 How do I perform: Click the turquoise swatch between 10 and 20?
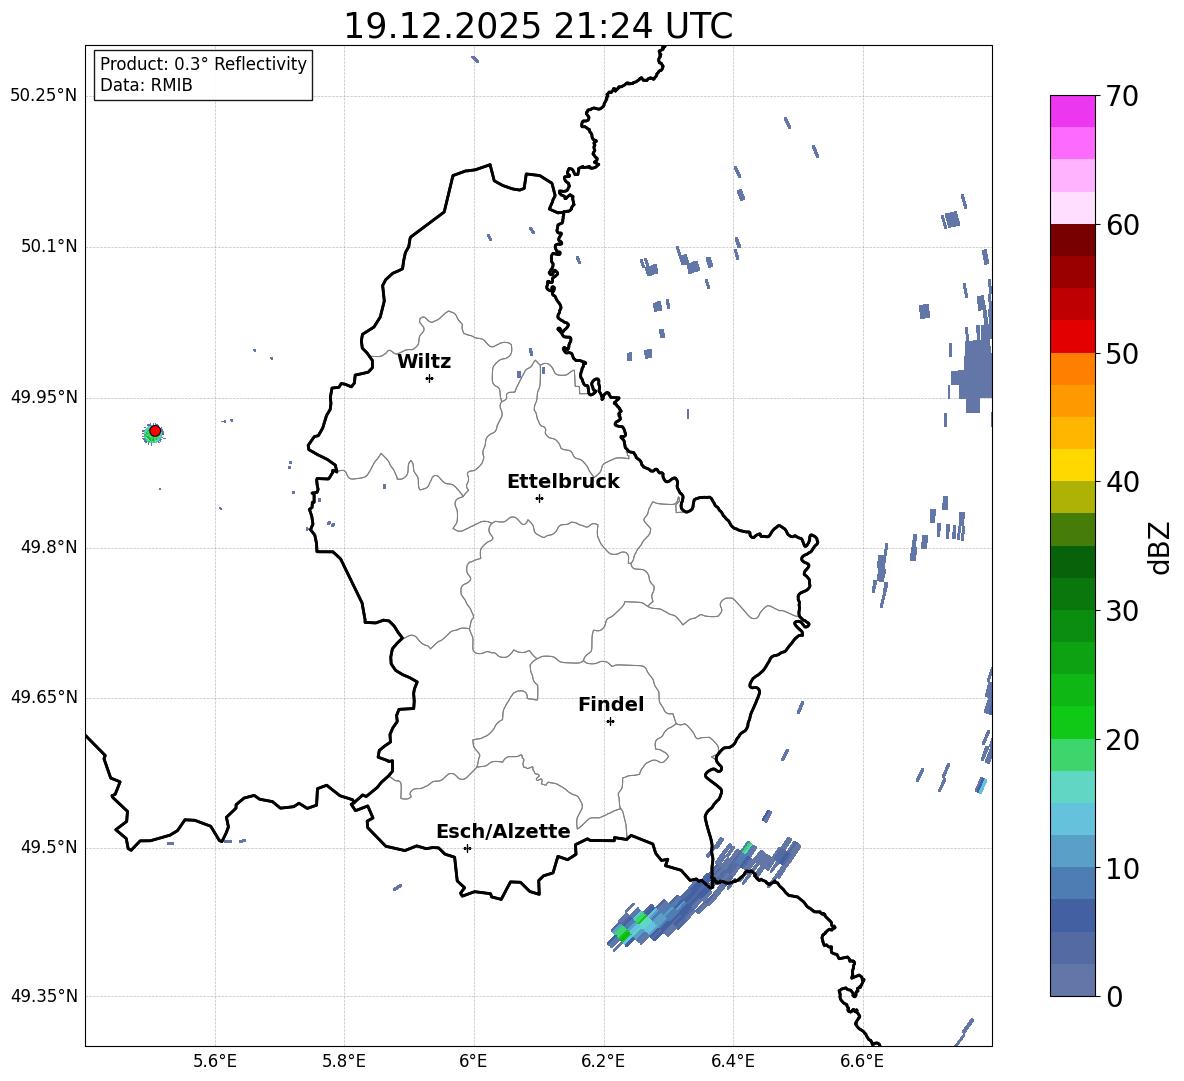click(x=1072, y=787)
